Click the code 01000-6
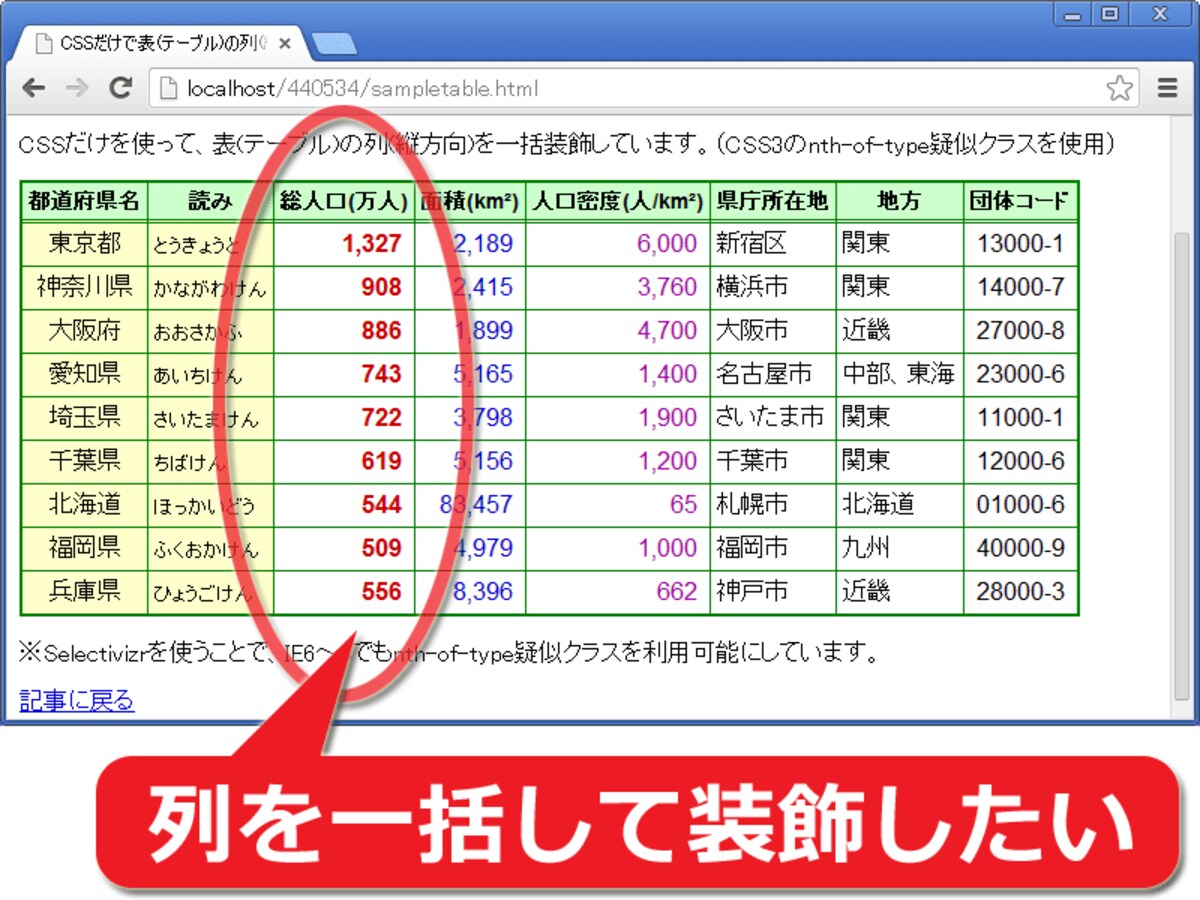 click(1021, 505)
